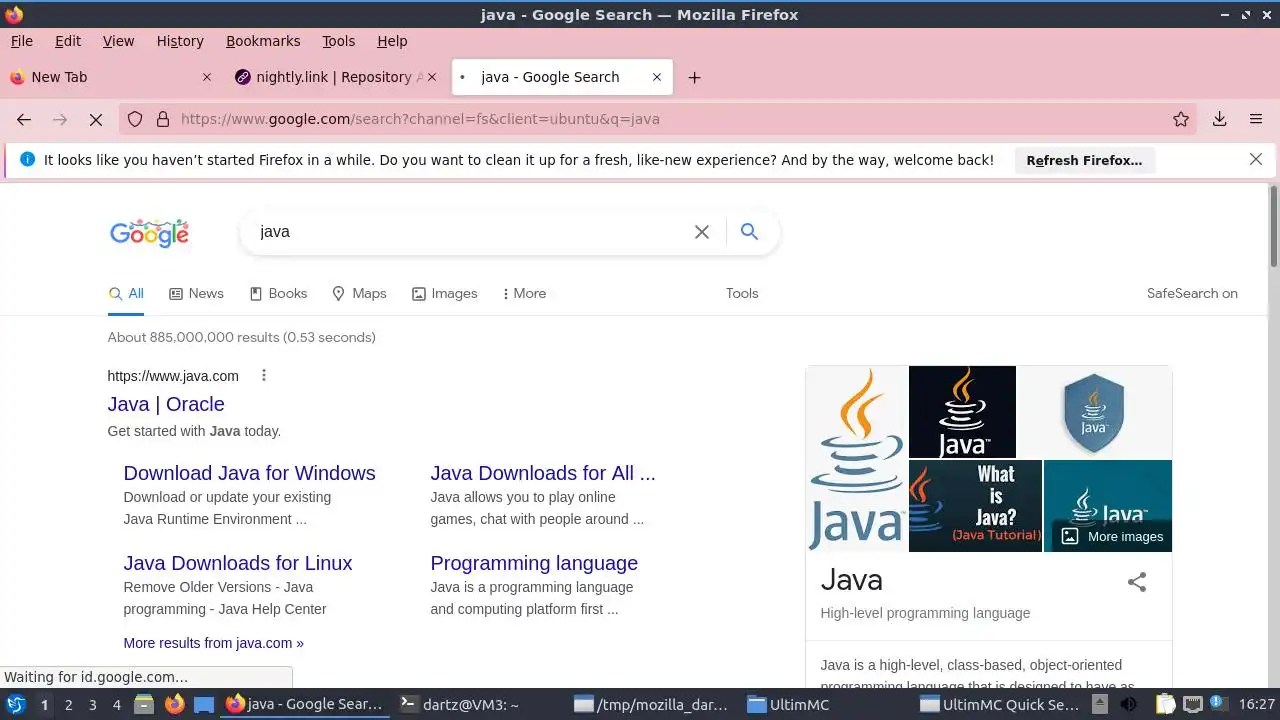Screen dimensions: 1280x720
Task: Open the Firefox downloads panel
Action: [x=1220, y=119]
